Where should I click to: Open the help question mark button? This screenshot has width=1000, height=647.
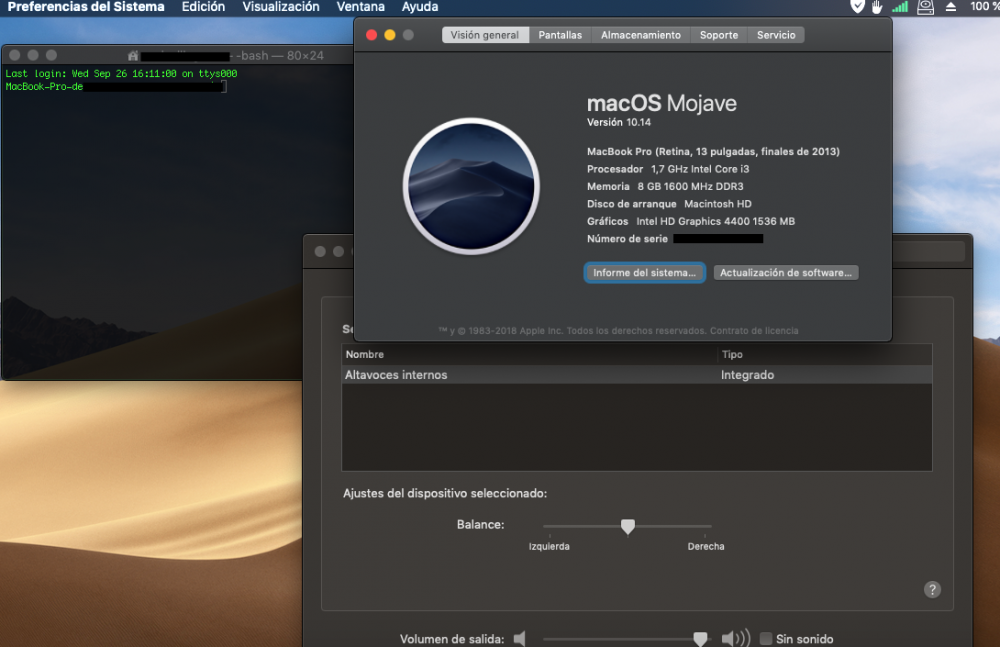932,590
